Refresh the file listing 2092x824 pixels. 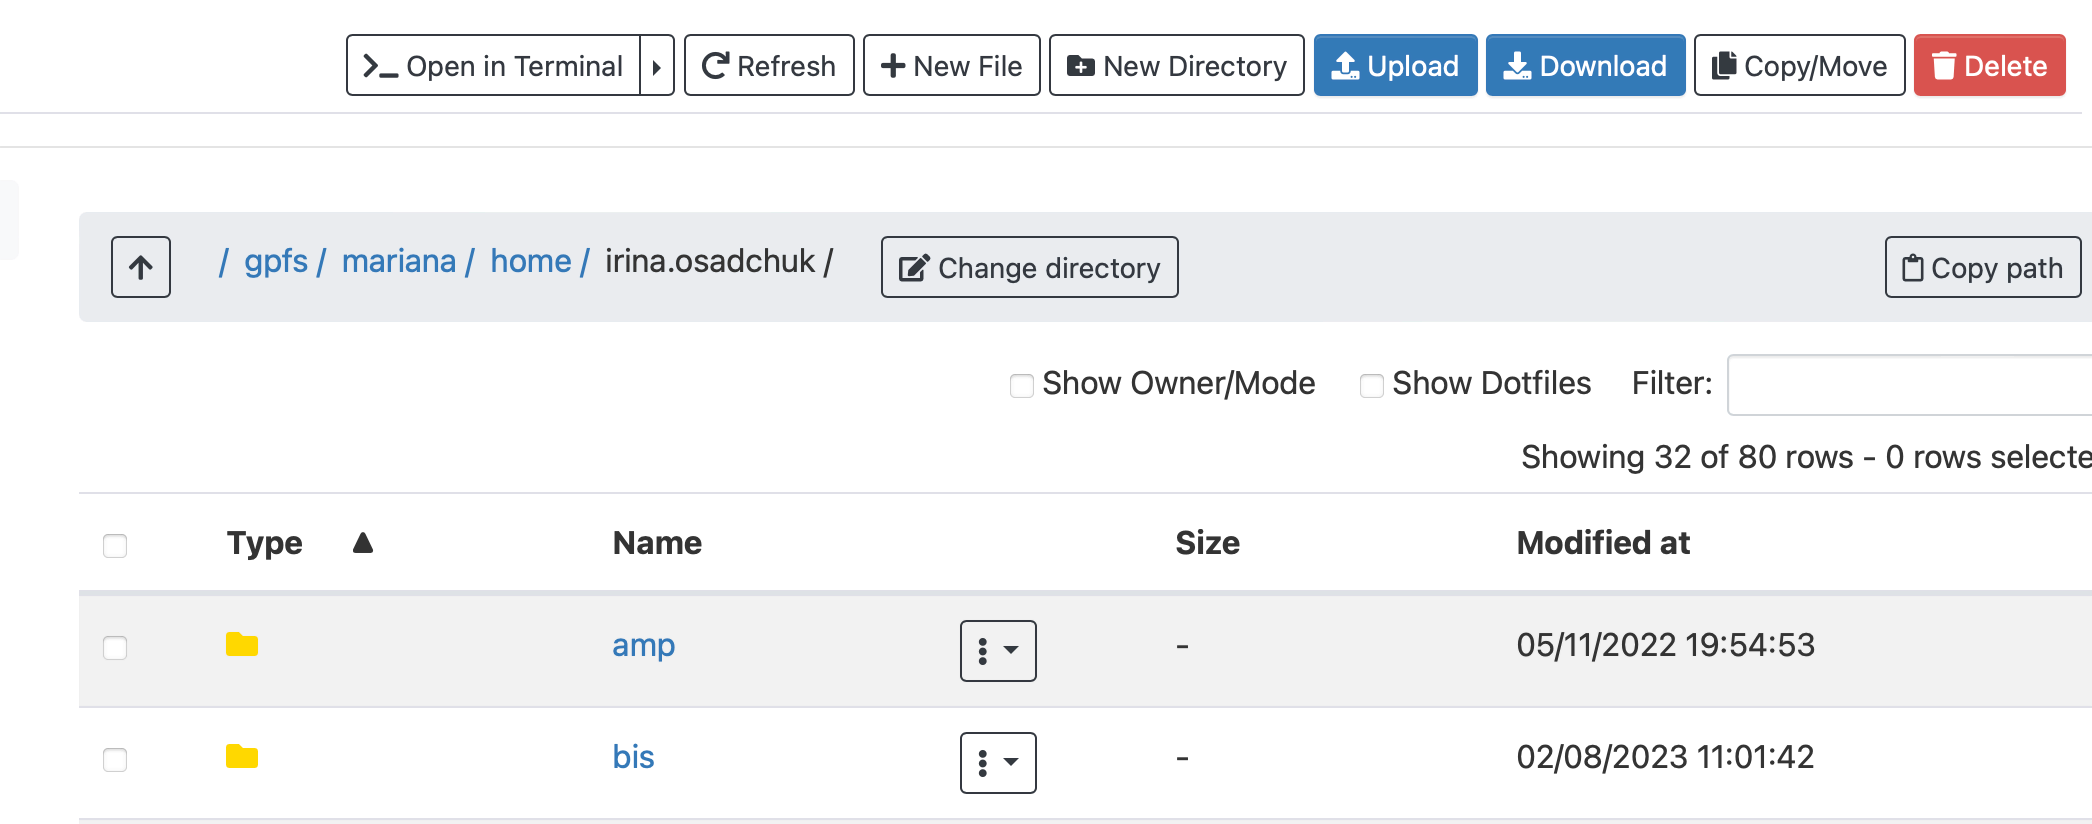click(769, 66)
